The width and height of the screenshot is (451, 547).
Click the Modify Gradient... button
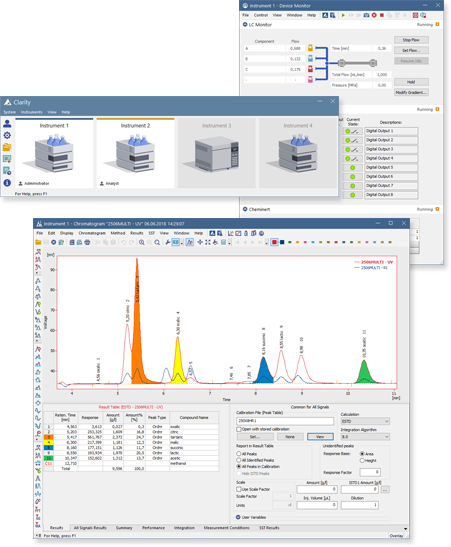point(411,92)
